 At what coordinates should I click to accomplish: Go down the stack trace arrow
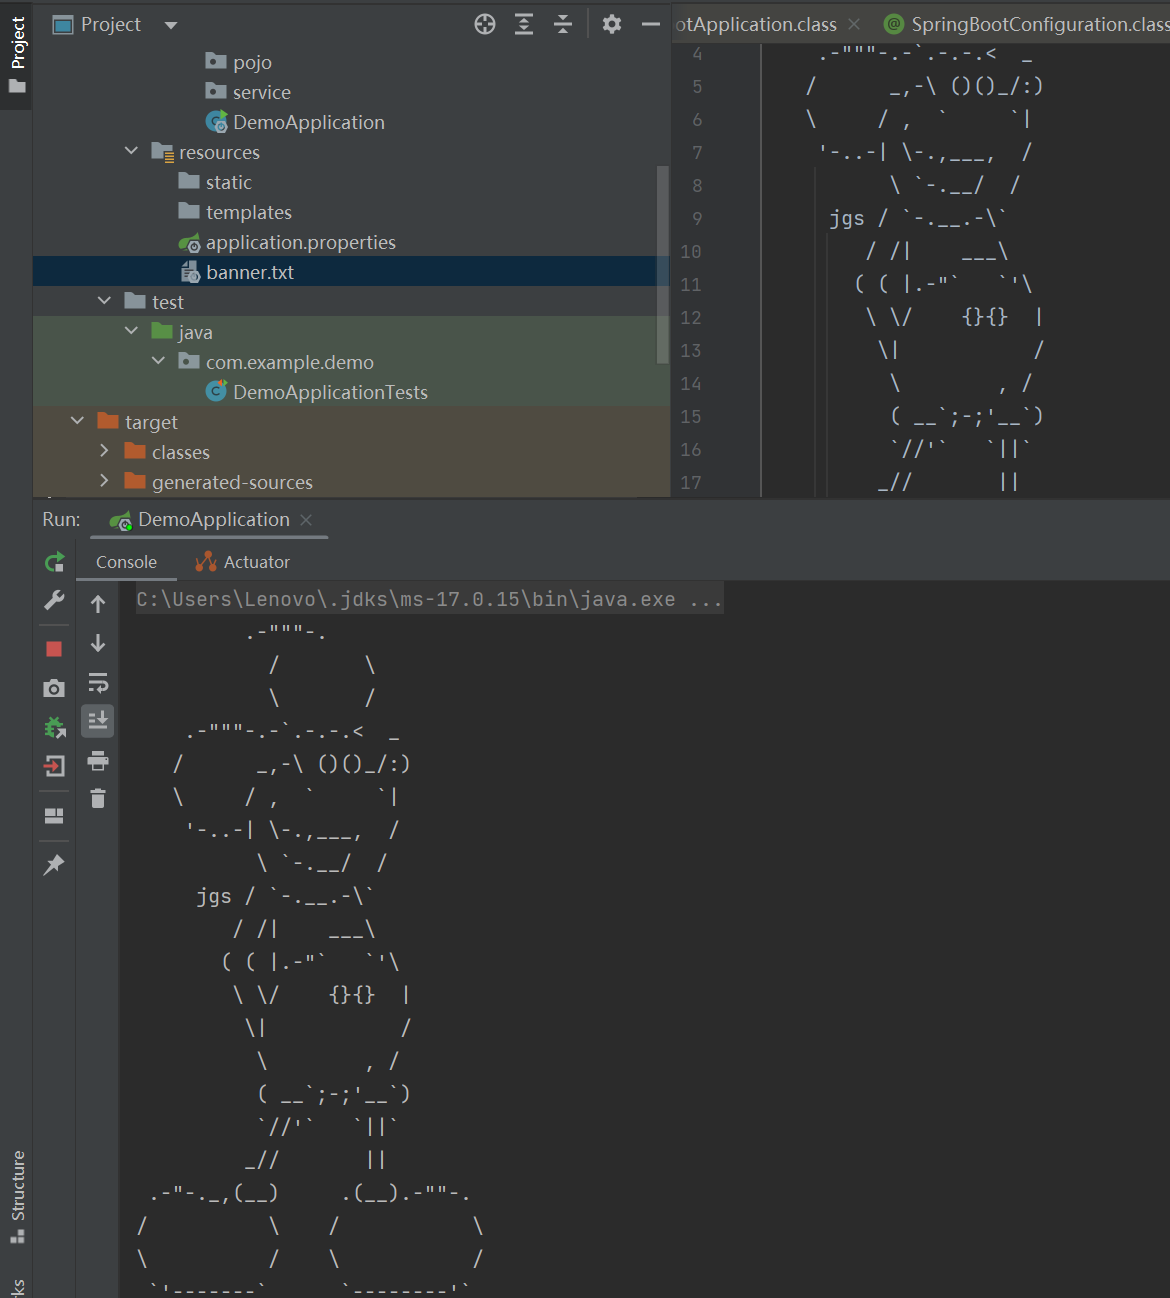(98, 643)
